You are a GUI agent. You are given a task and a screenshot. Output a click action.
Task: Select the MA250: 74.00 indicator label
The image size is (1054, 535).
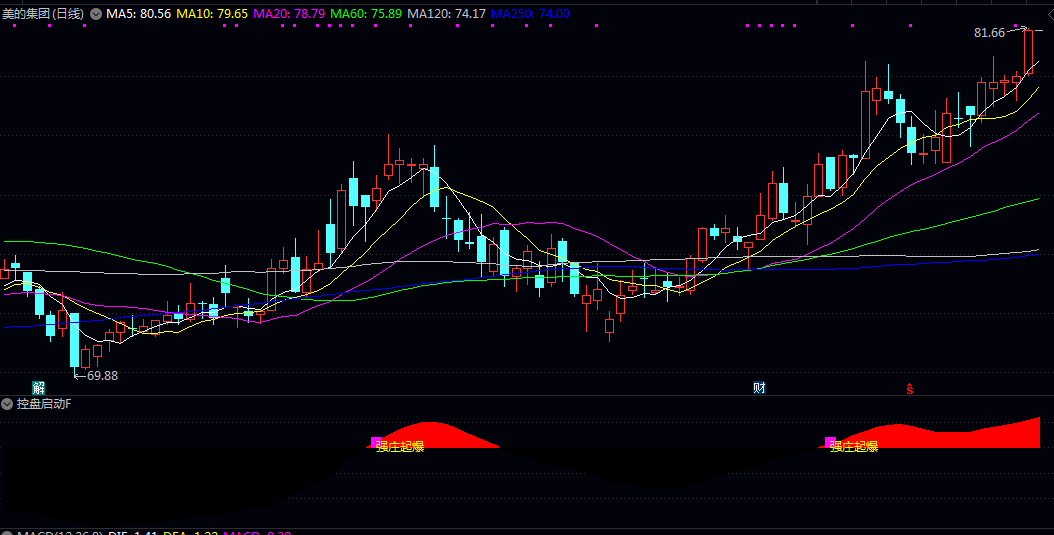coord(530,13)
